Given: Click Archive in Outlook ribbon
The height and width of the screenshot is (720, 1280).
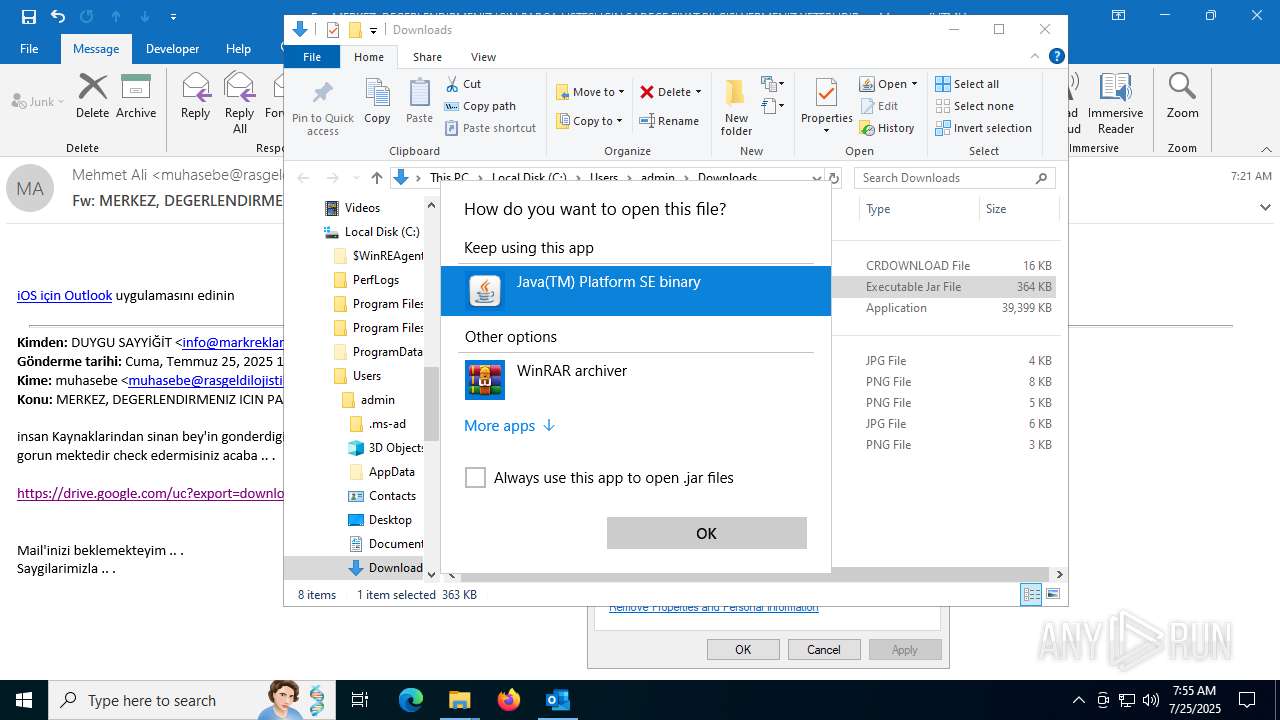Looking at the screenshot, I should point(136,96).
